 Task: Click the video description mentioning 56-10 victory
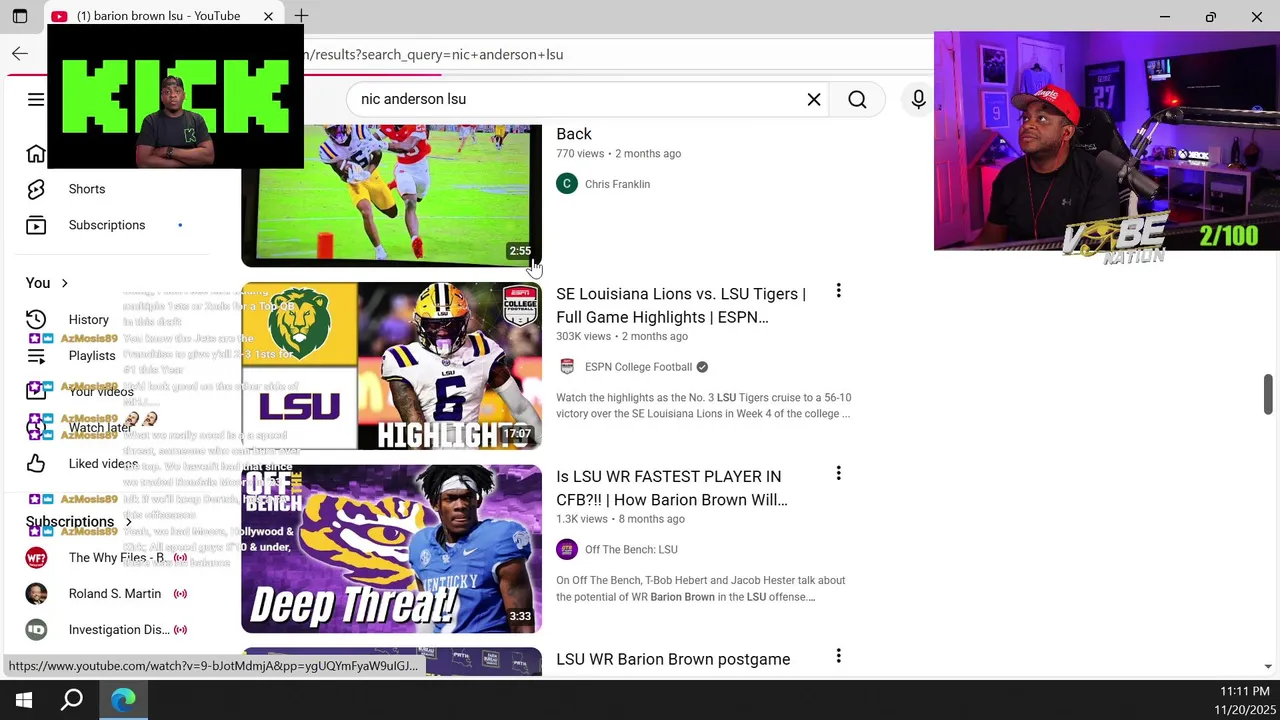click(x=704, y=405)
